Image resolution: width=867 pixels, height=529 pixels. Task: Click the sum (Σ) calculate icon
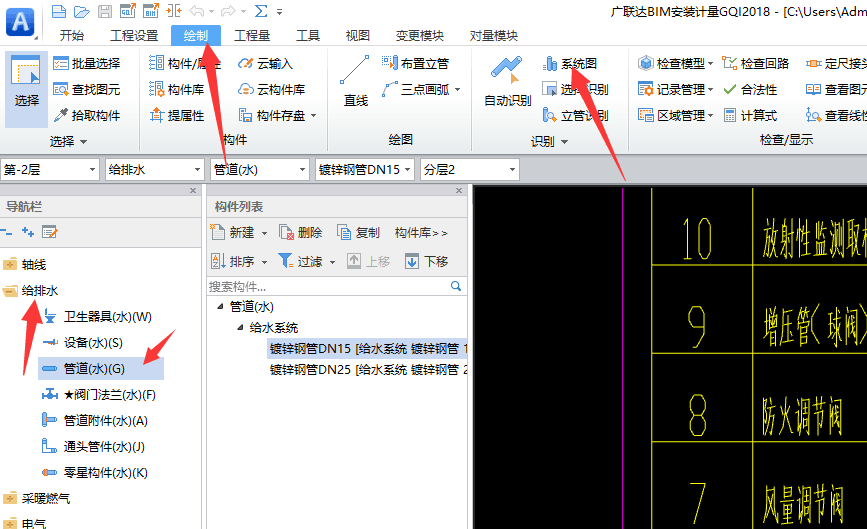coord(261,11)
